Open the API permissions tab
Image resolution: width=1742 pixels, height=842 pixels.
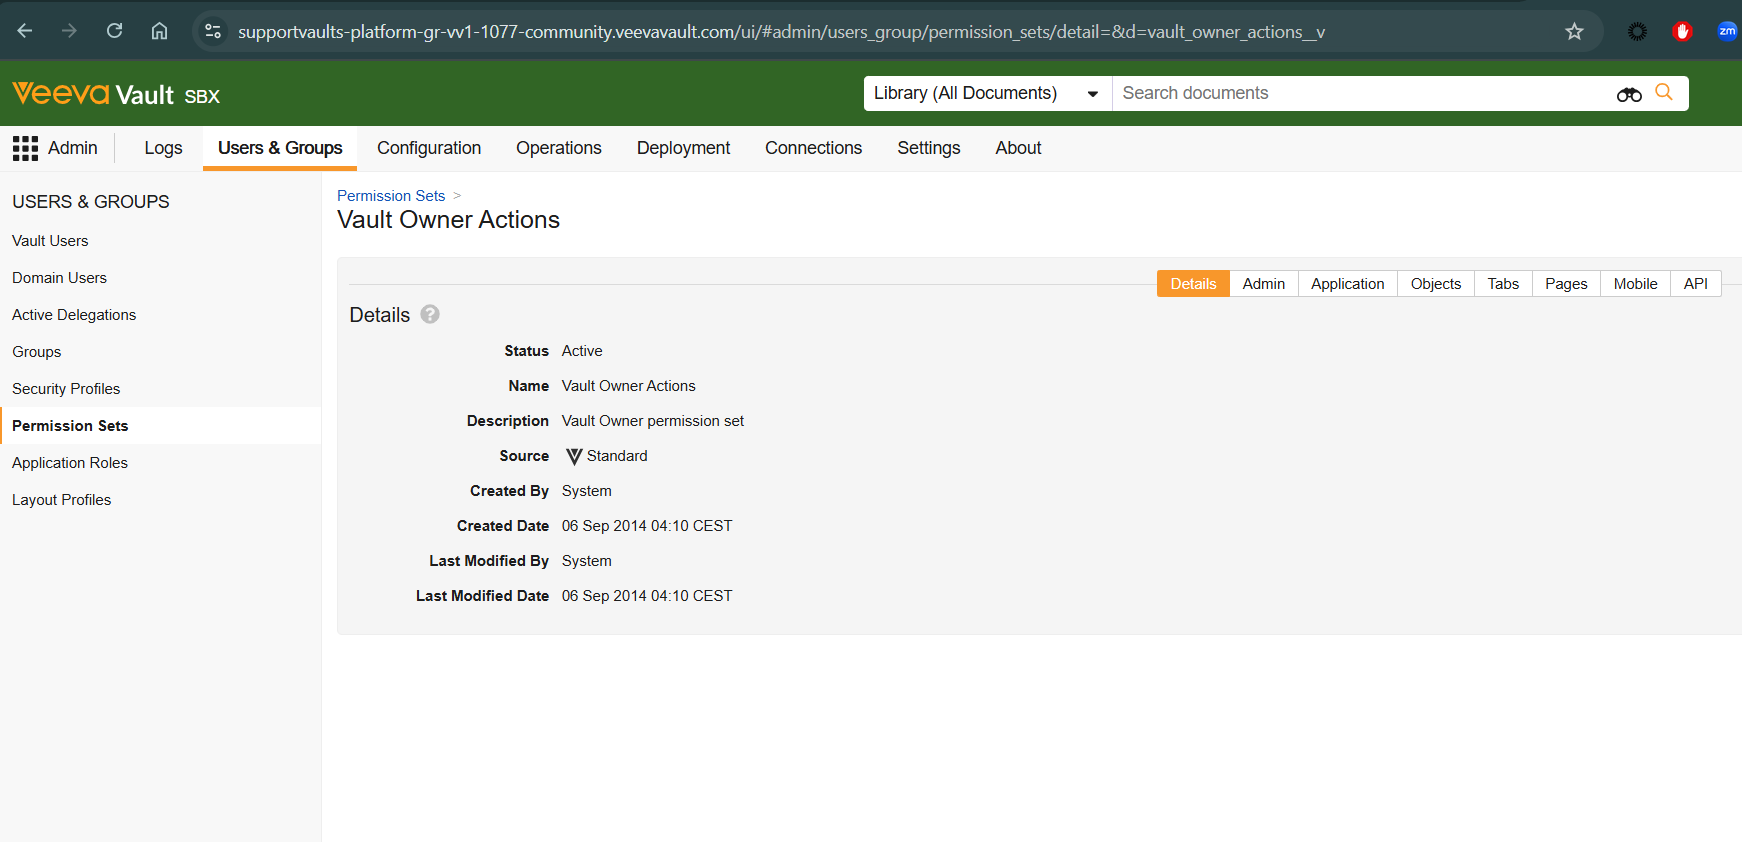pyautogui.click(x=1695, y=284)
